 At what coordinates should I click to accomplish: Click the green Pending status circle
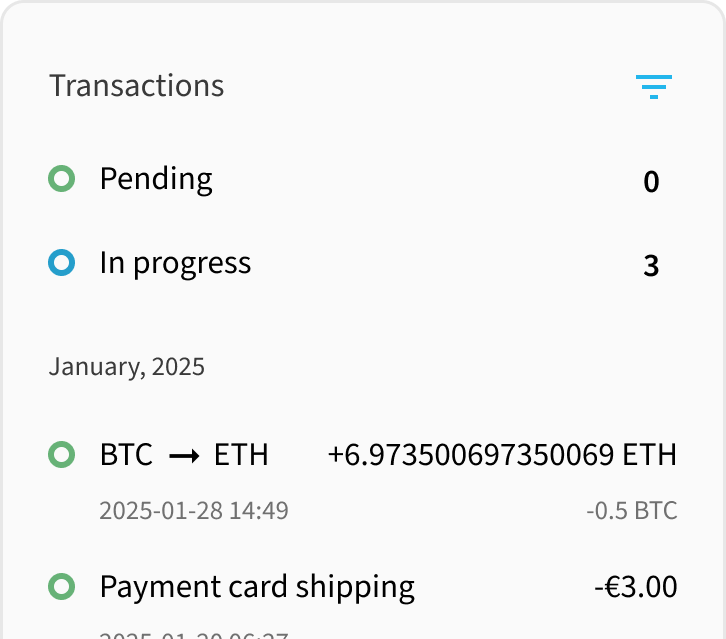point(62,178)
